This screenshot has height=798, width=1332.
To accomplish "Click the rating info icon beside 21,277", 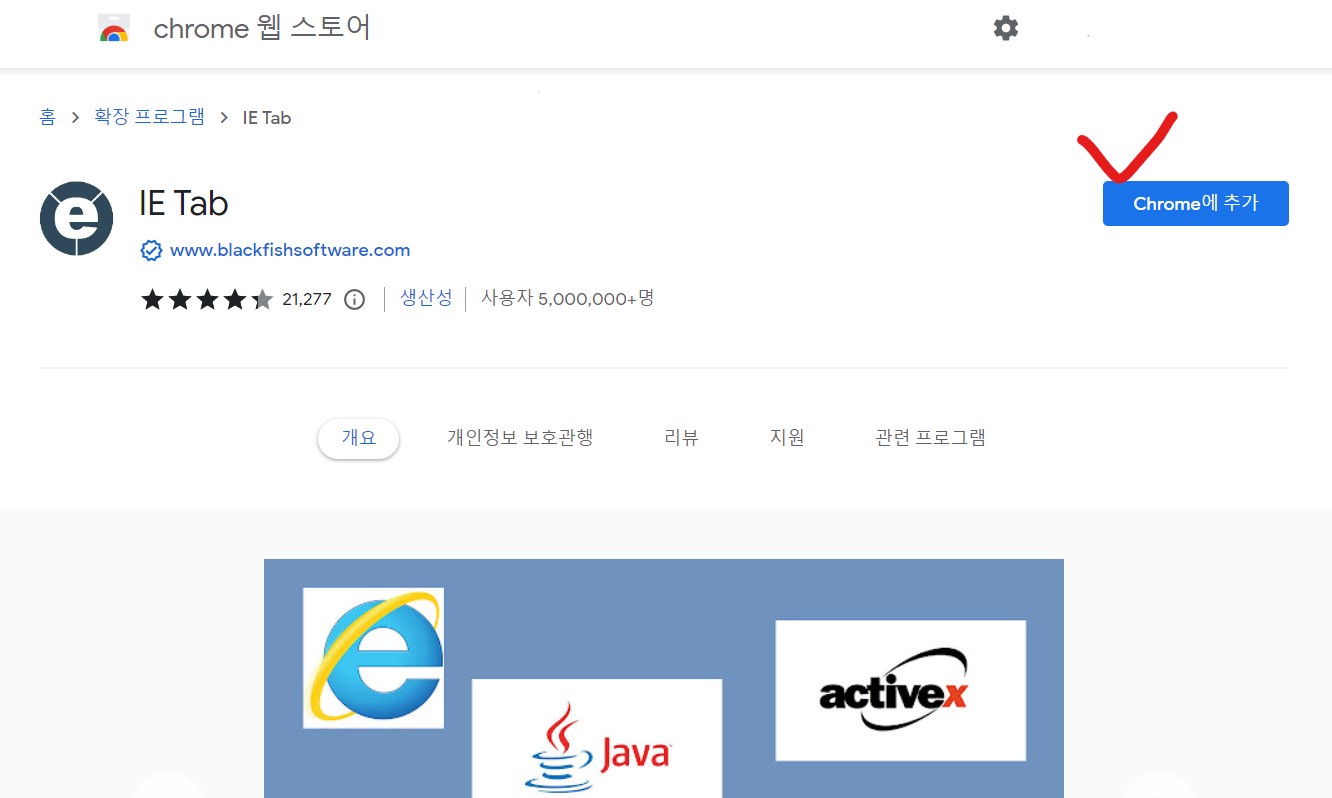I will (354, 299).
